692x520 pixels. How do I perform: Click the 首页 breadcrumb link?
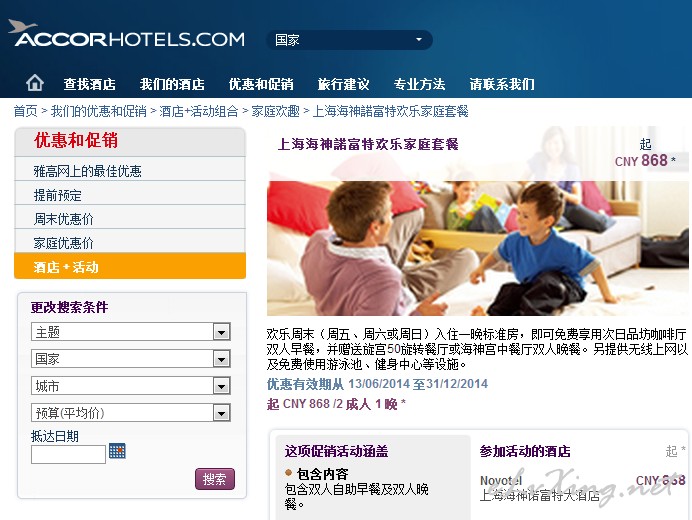point(26,111)
